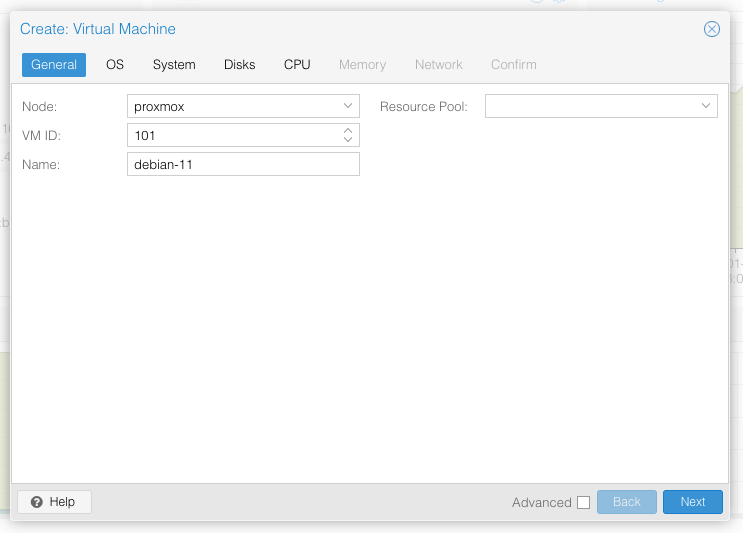
Task: Open the OS tab
Action: point(115,65)
